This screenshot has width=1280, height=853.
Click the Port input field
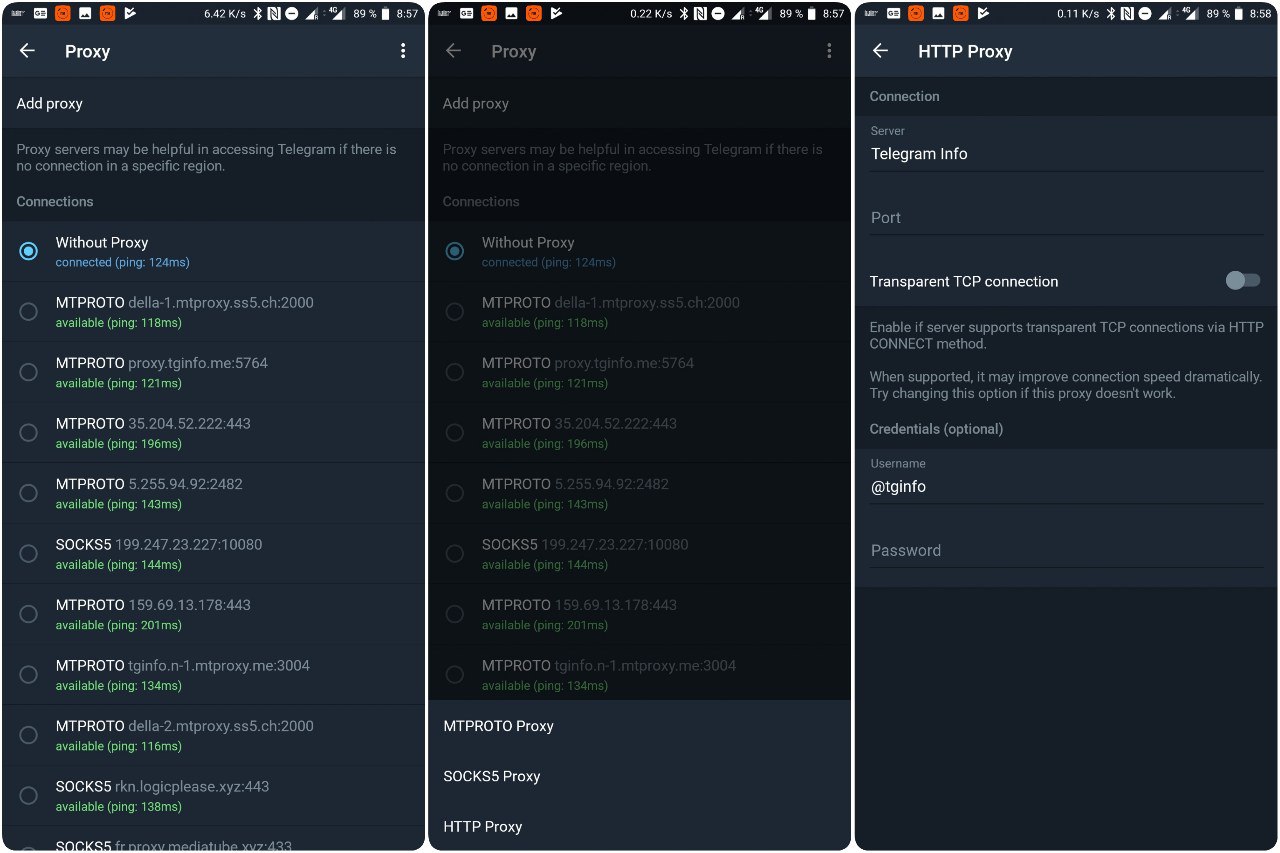(x=1066, y=218)
